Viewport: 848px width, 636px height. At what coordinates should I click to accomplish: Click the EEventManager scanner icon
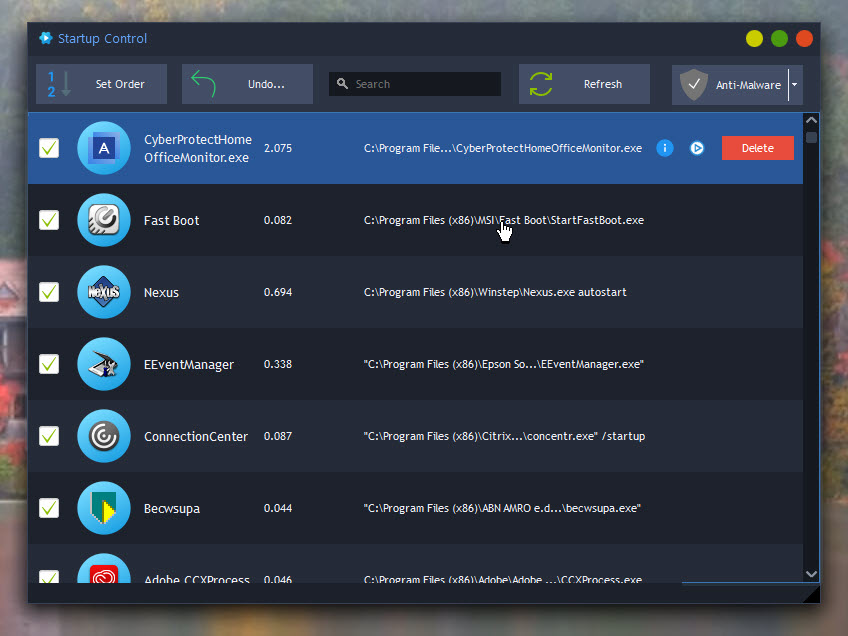[104, 364]
